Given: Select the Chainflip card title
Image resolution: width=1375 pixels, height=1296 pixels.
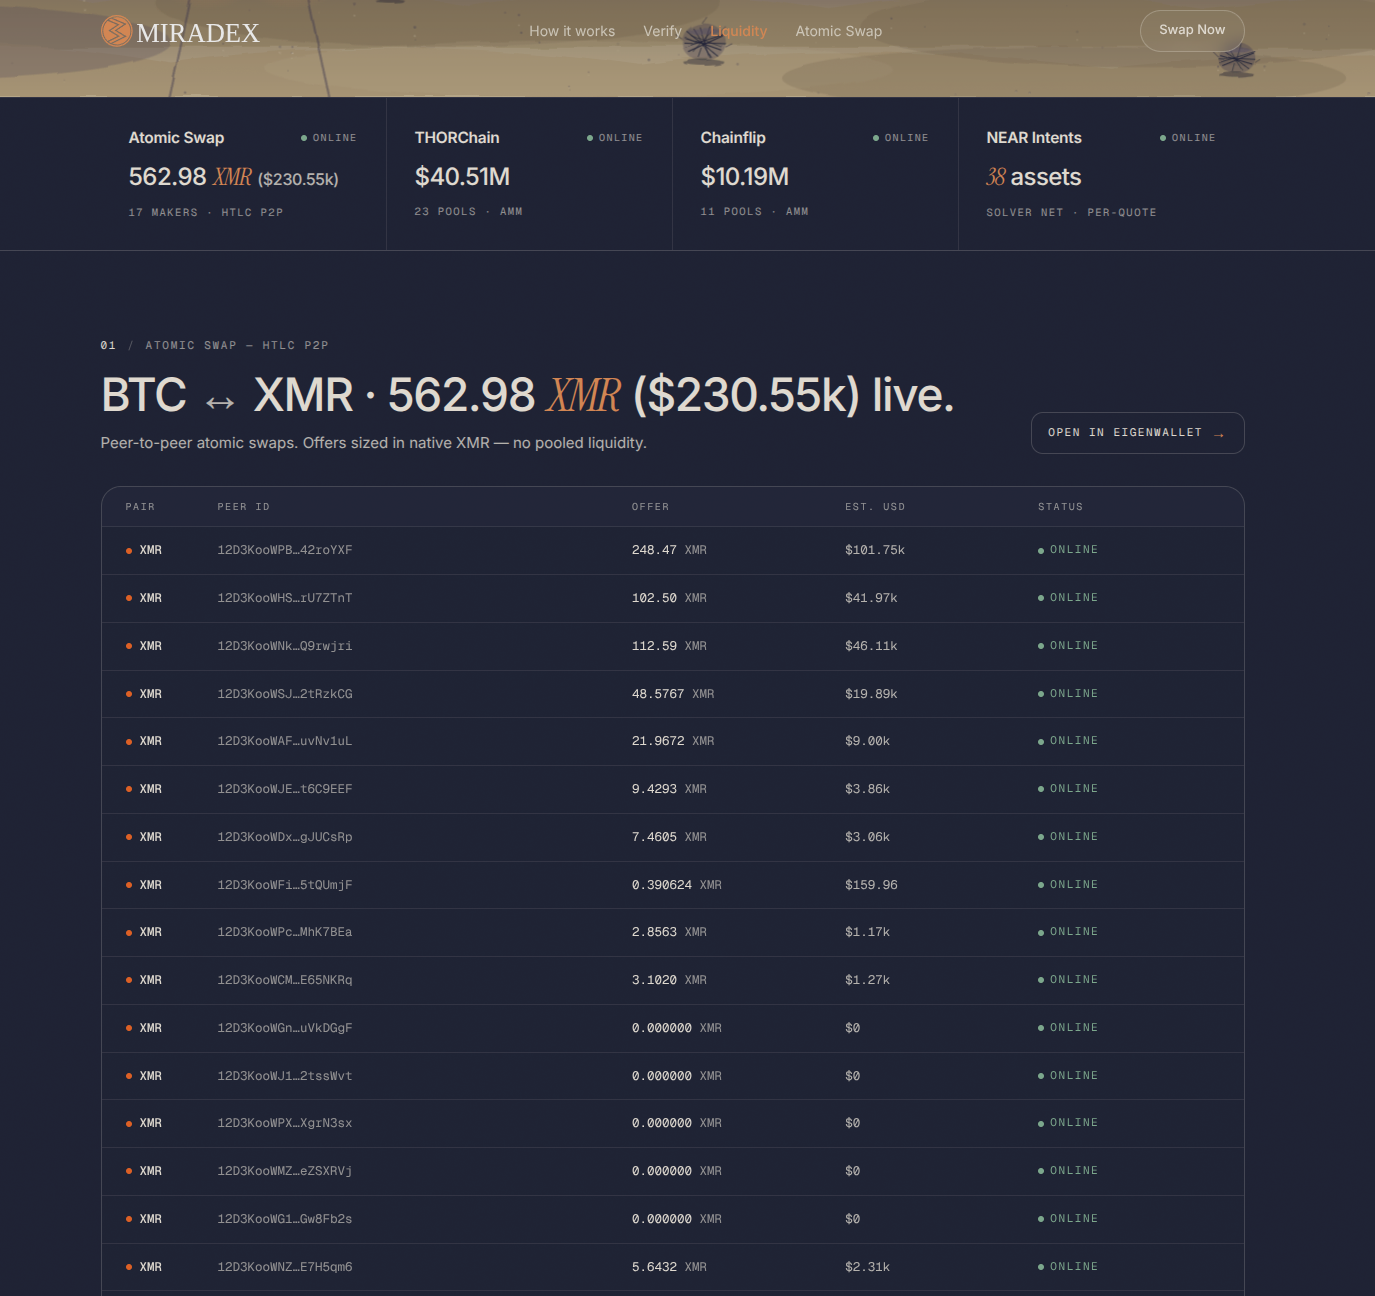Looking at the screenshot, I should point(733,138).
